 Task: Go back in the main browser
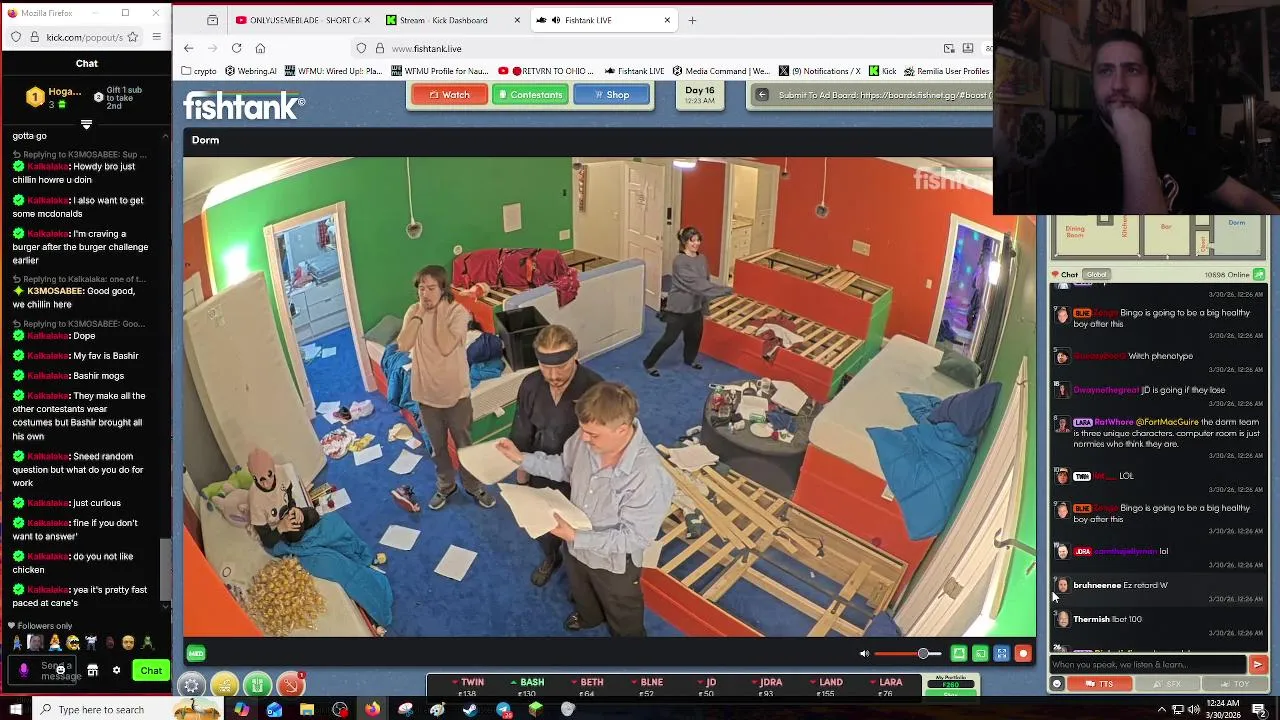[x=189, y=48]
